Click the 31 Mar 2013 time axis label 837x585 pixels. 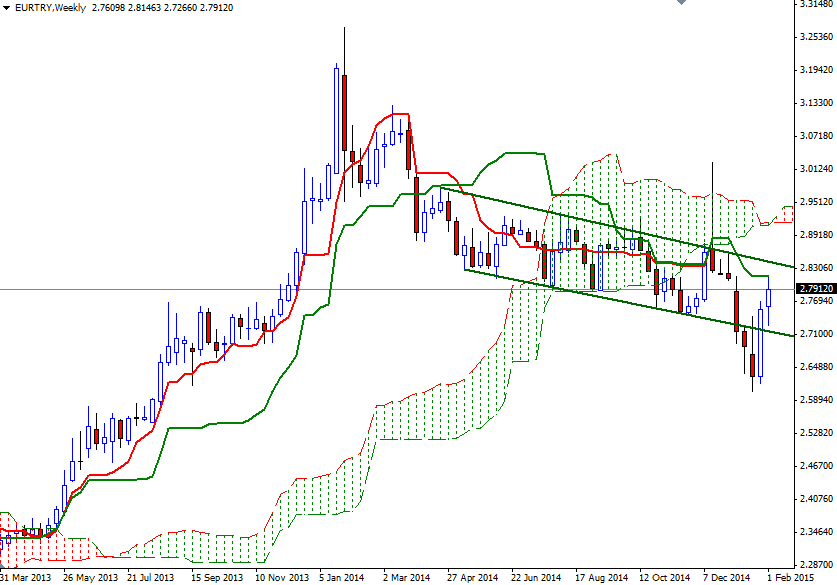tap(27, 577)
